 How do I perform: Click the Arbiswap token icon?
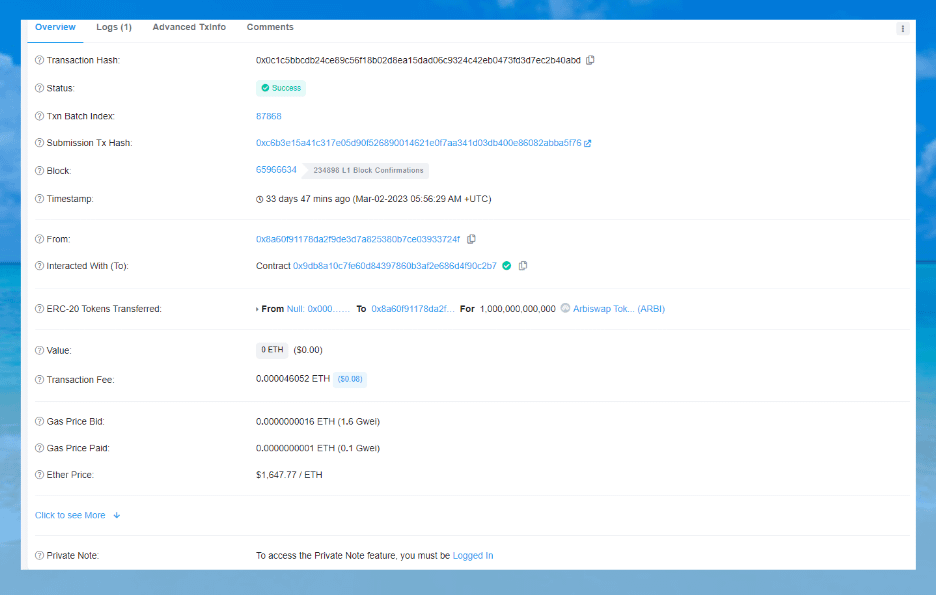click(x=566, y=309)
